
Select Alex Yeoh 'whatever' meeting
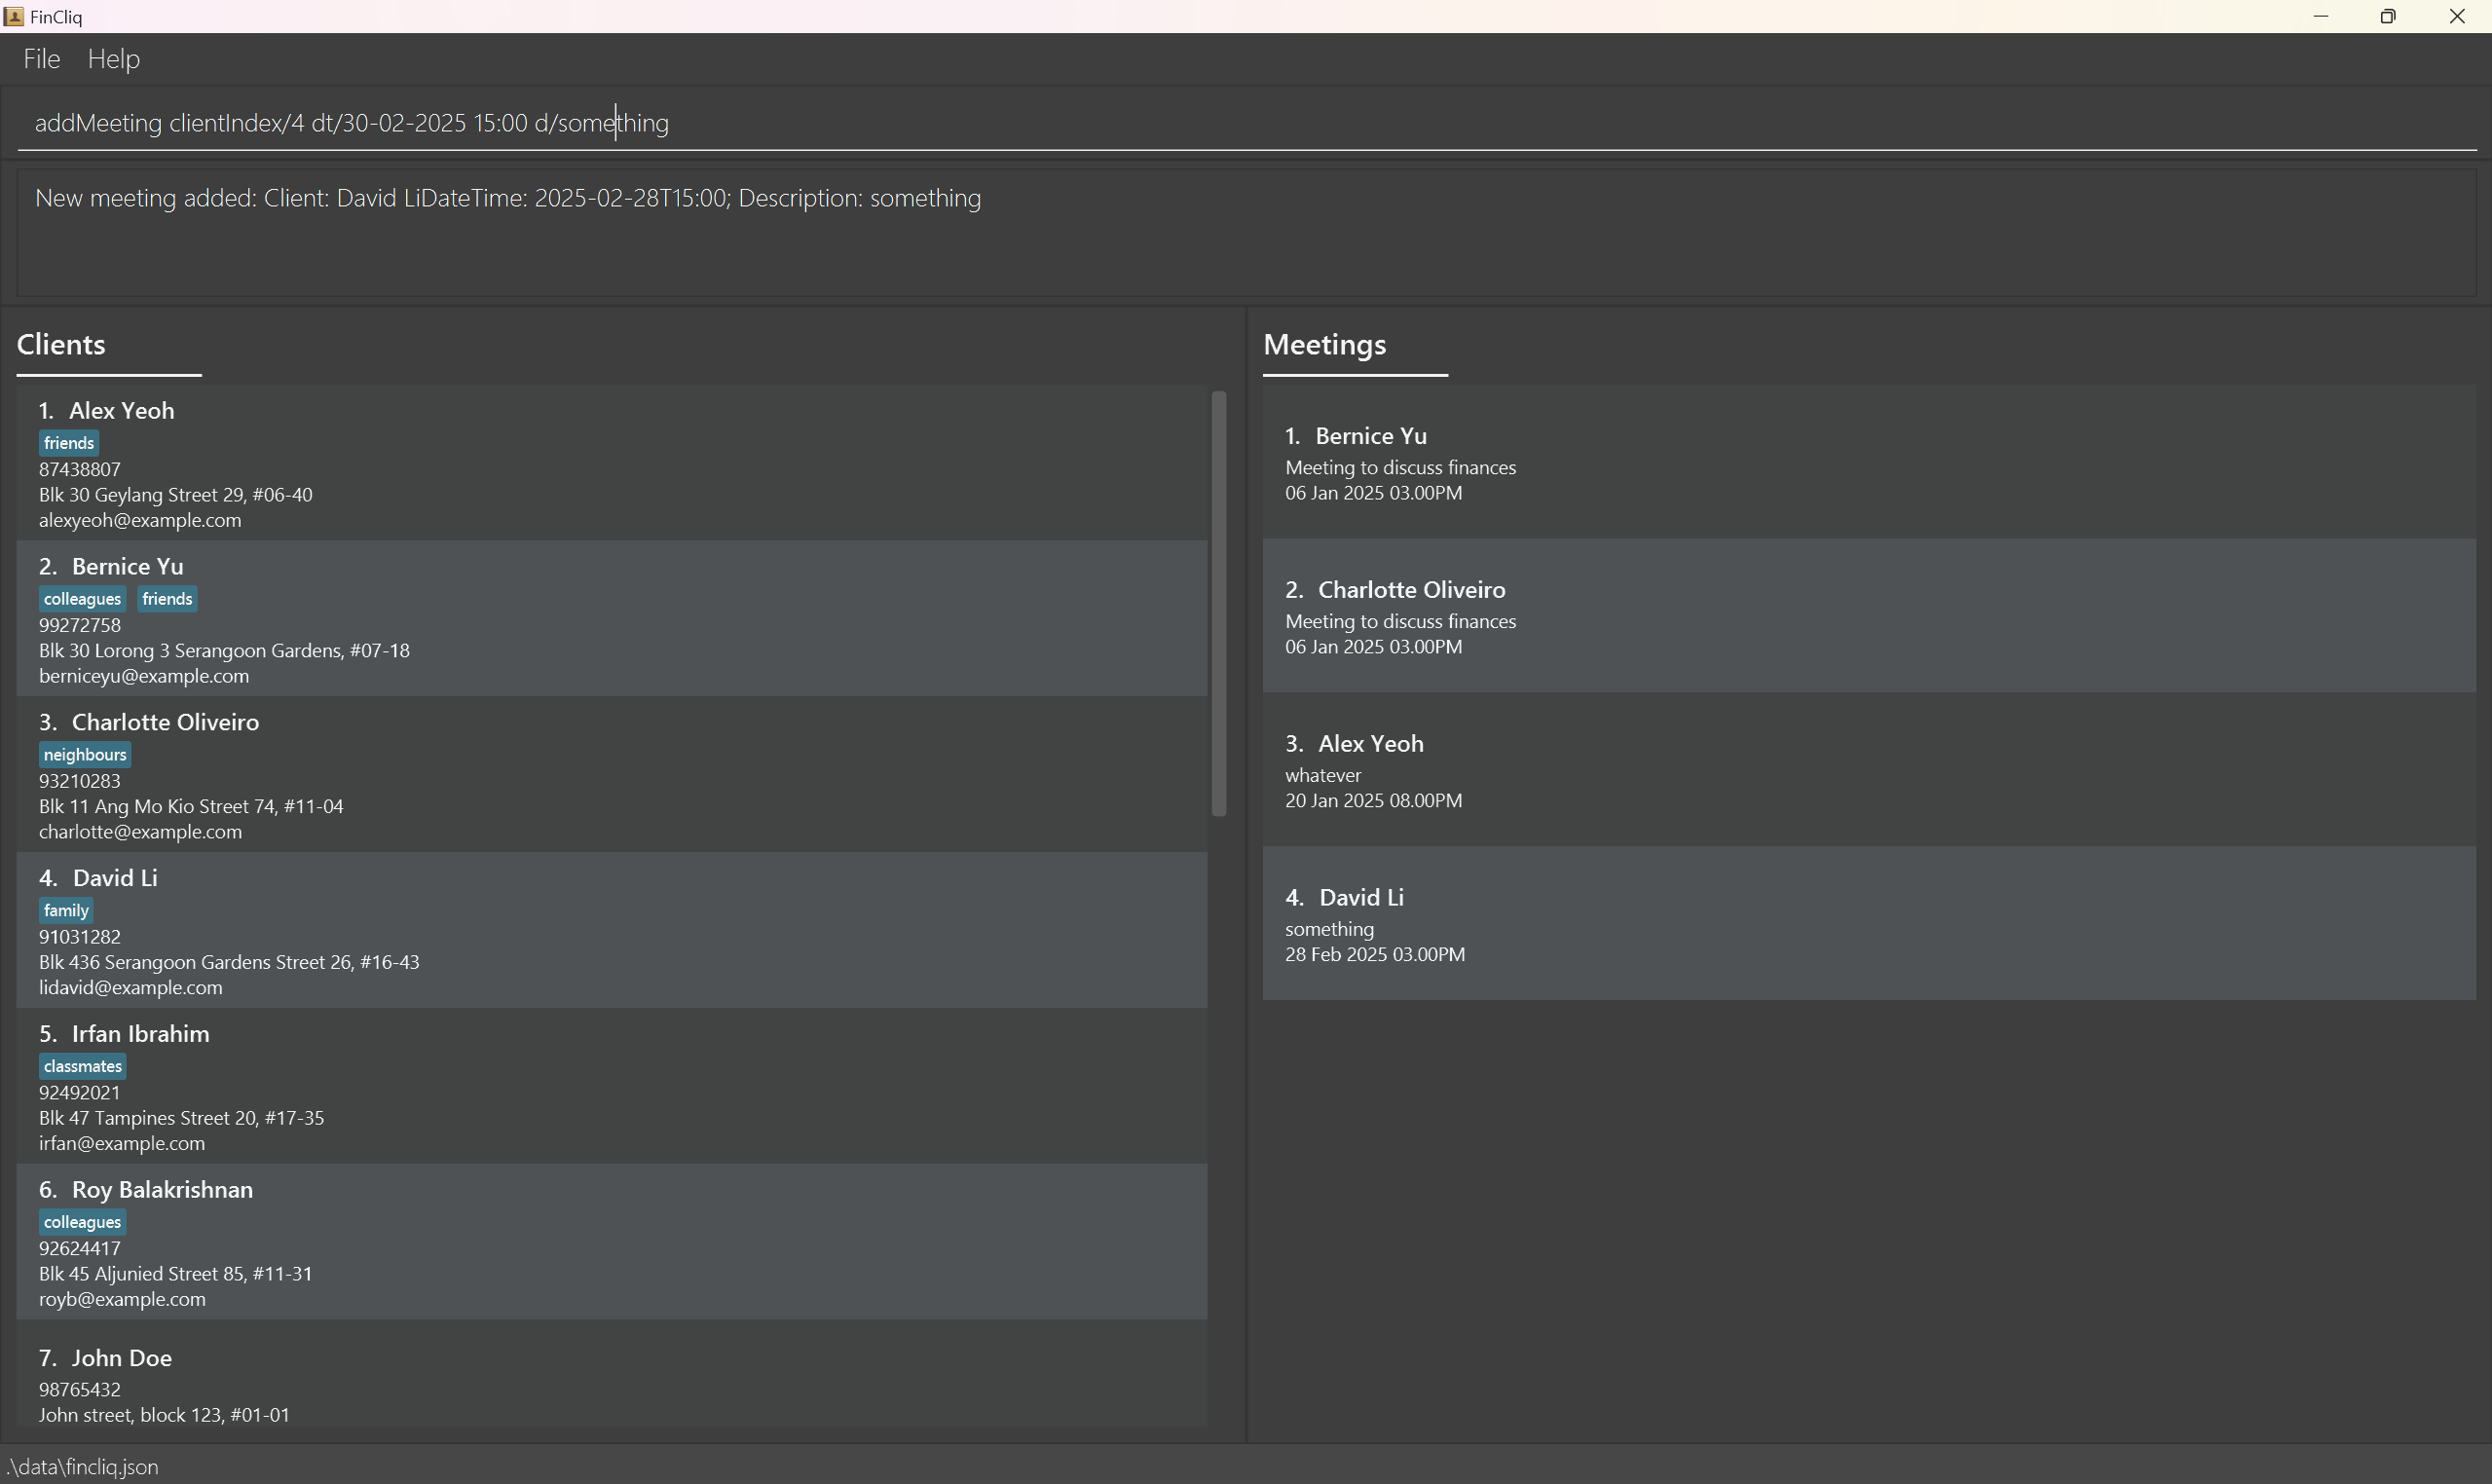pos(1868,770)
